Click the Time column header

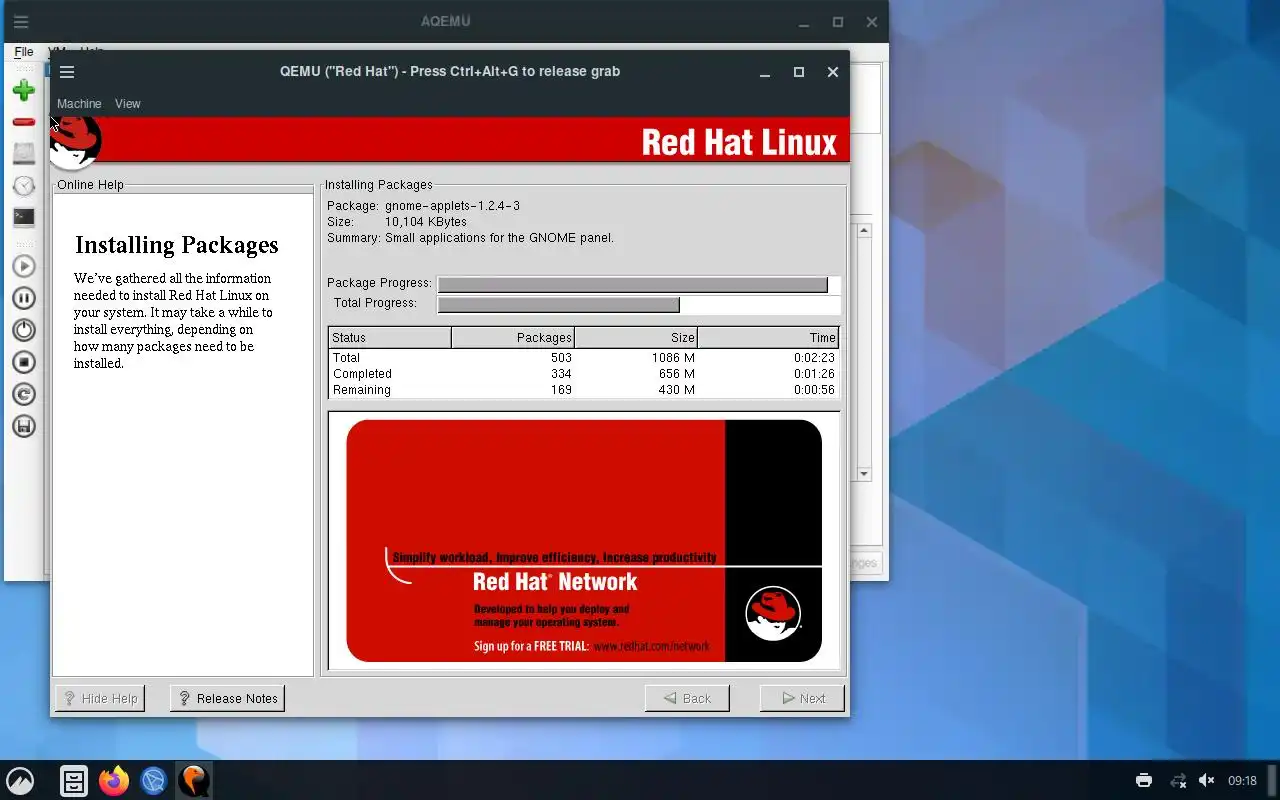pyautogui.click(x=767, y=338)
